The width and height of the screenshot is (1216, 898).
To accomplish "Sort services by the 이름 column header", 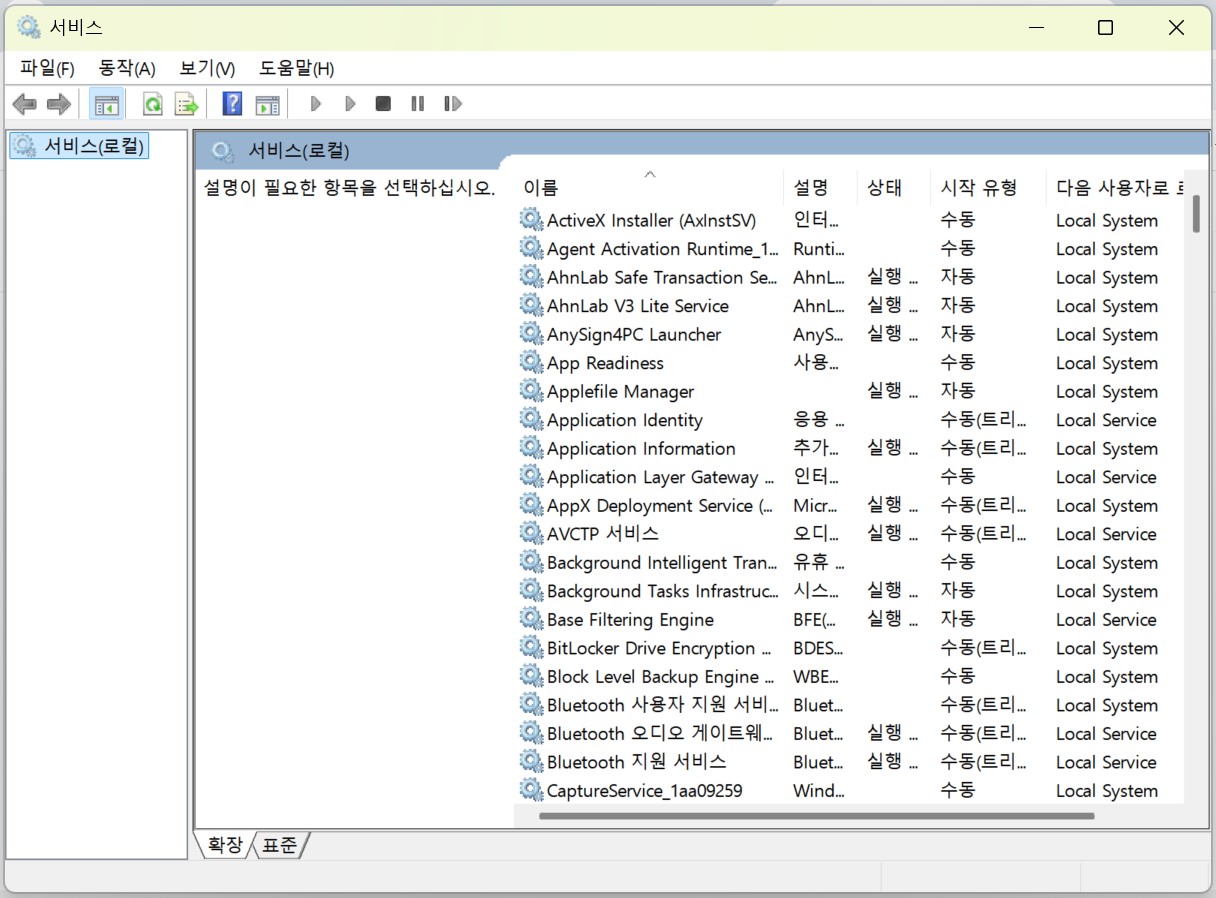I will pyautogui.click(x=541, y=187).
